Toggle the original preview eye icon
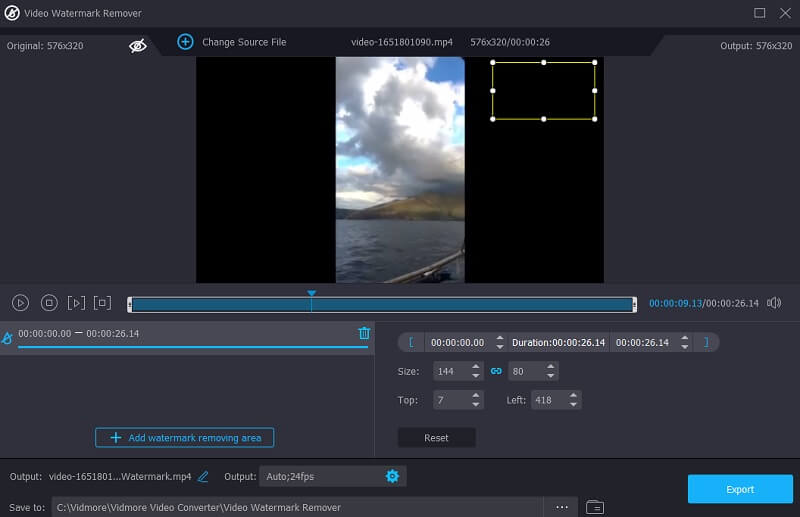The height and width of the screenshot is (517, 800). 138,45
